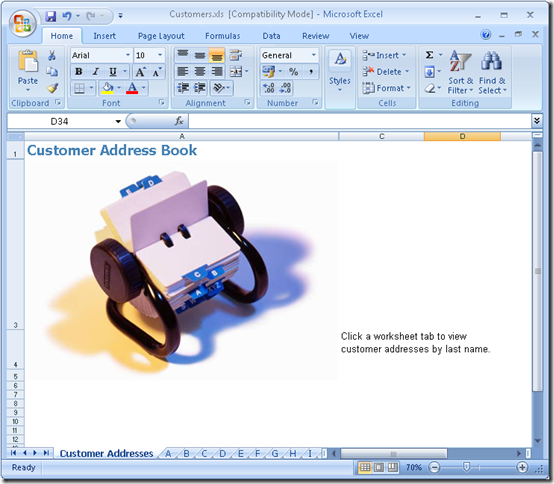This screenshot has width=554, height=484.
Task: Increase Decimal places
Action: [269, 88]
